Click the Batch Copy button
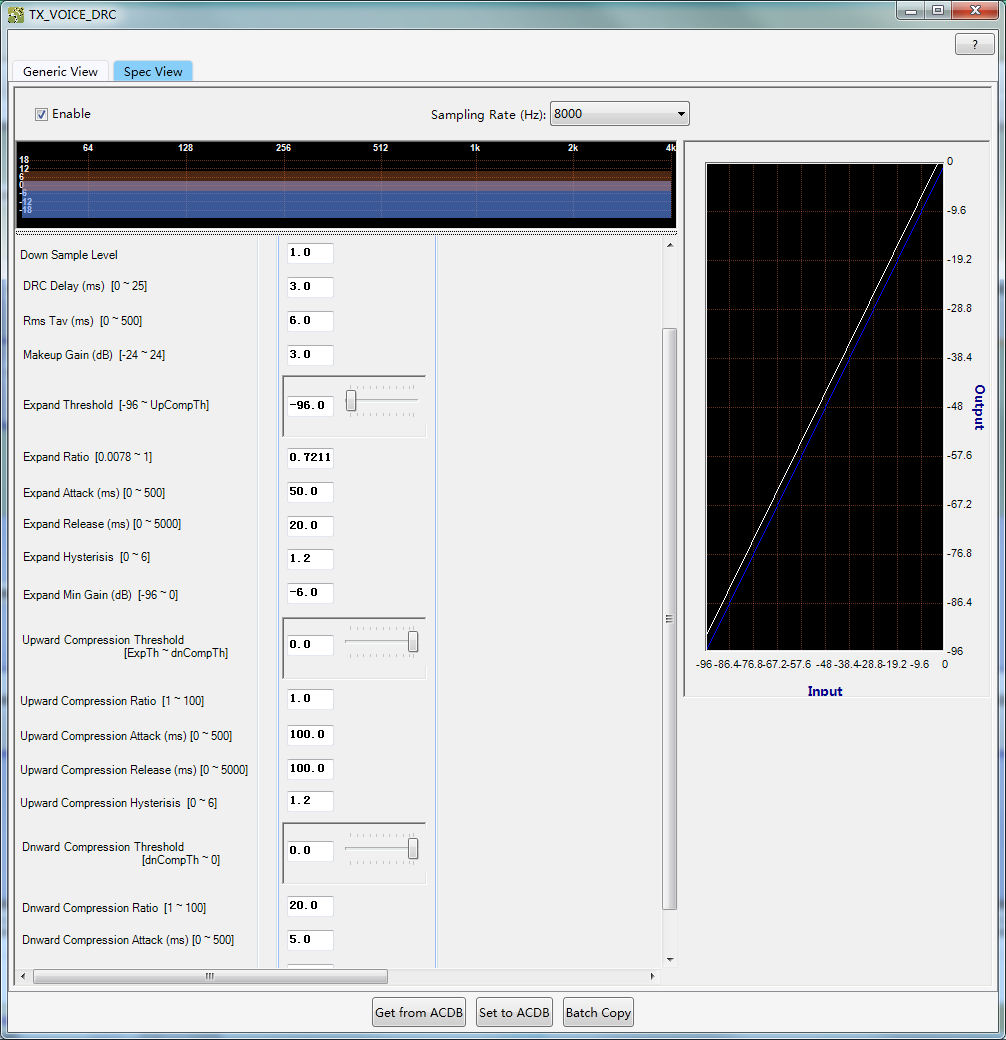 coord(598,1012)
